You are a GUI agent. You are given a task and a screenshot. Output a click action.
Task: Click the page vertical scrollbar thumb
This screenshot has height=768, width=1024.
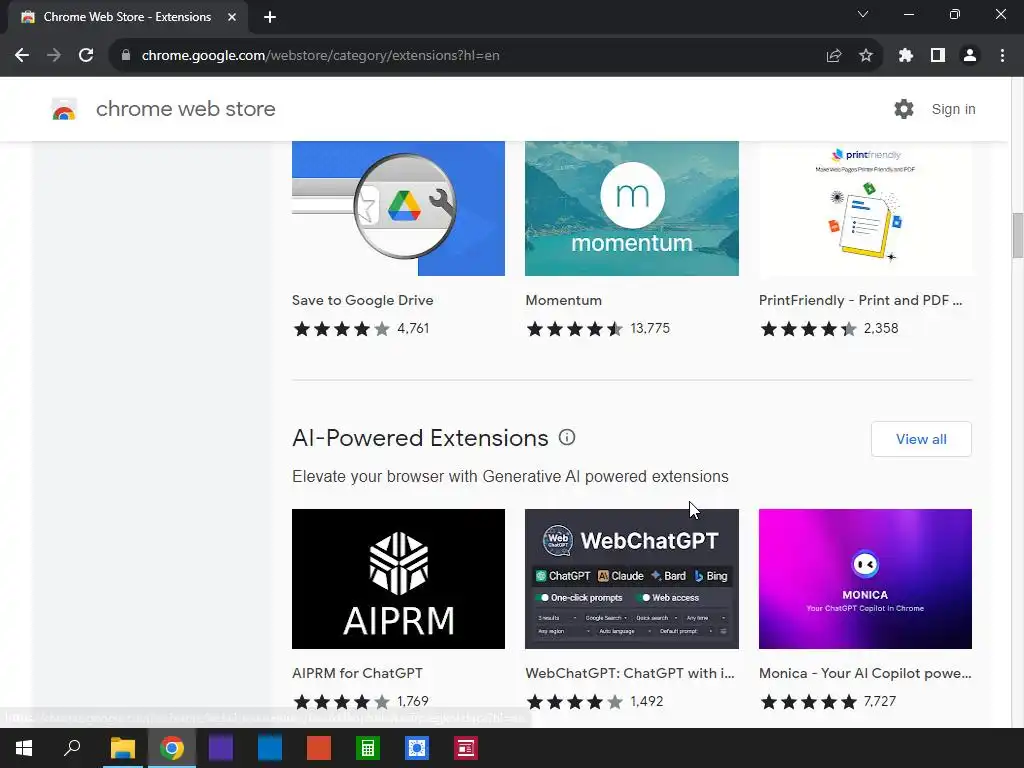pos(1017,235)
